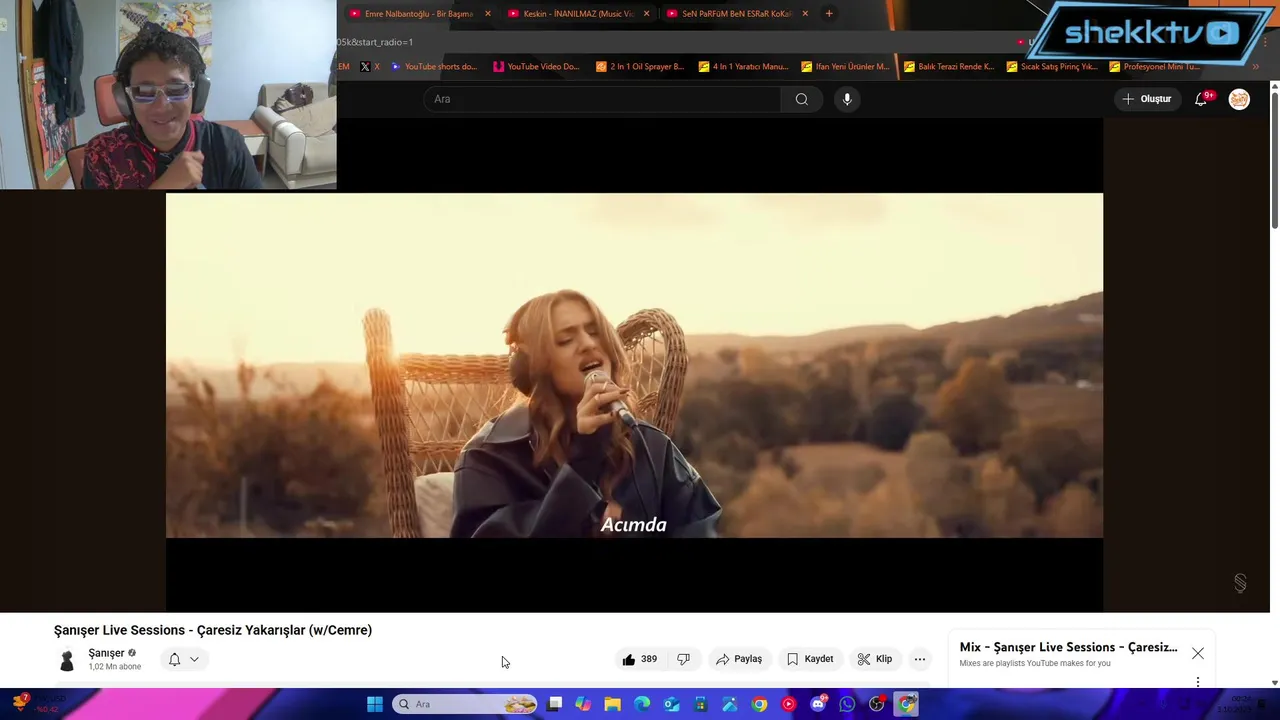
Task: Open X bookmark in bookmarks bar
Action: (370, 67)
